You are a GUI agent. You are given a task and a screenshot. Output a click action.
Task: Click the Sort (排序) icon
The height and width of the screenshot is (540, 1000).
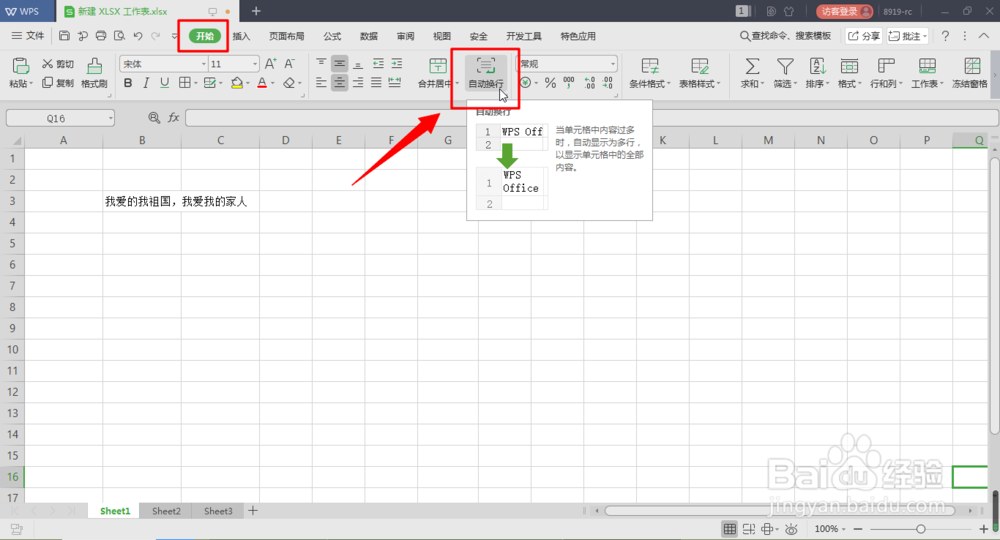(x=817, y=66)
